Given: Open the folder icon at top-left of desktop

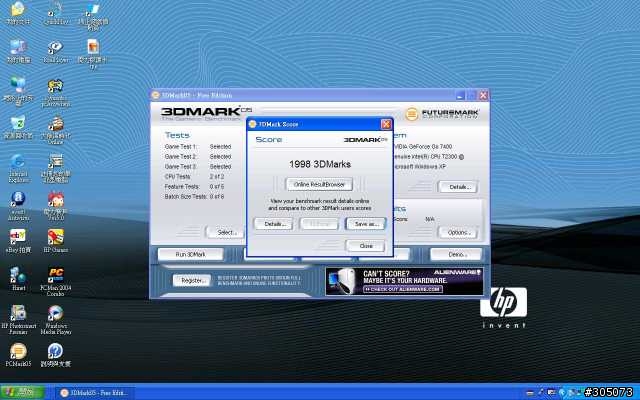Looking at the screenshot, I should 18,13.
